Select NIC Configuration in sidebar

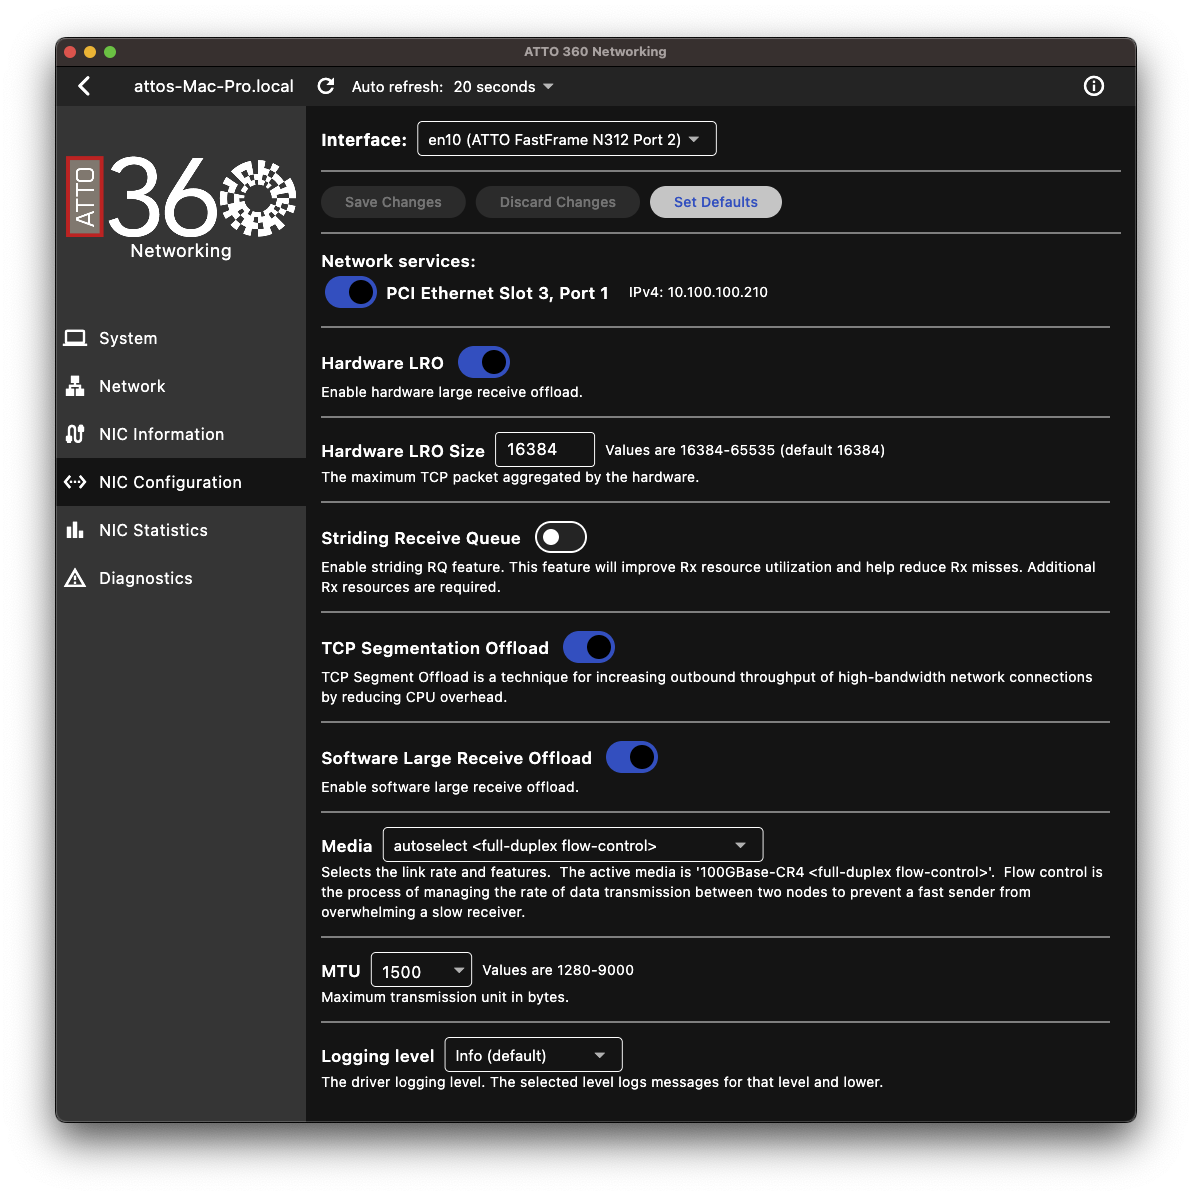(181, 482)
